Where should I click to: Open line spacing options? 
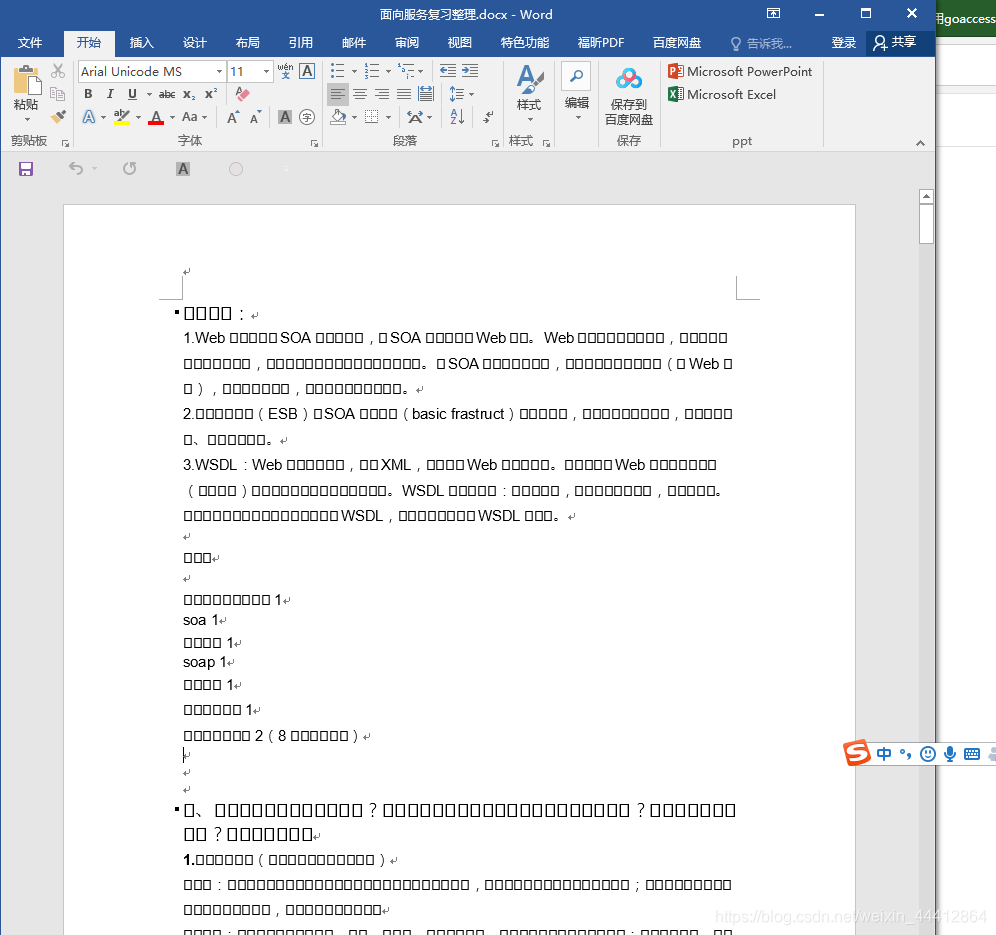[x=461, y=94]
